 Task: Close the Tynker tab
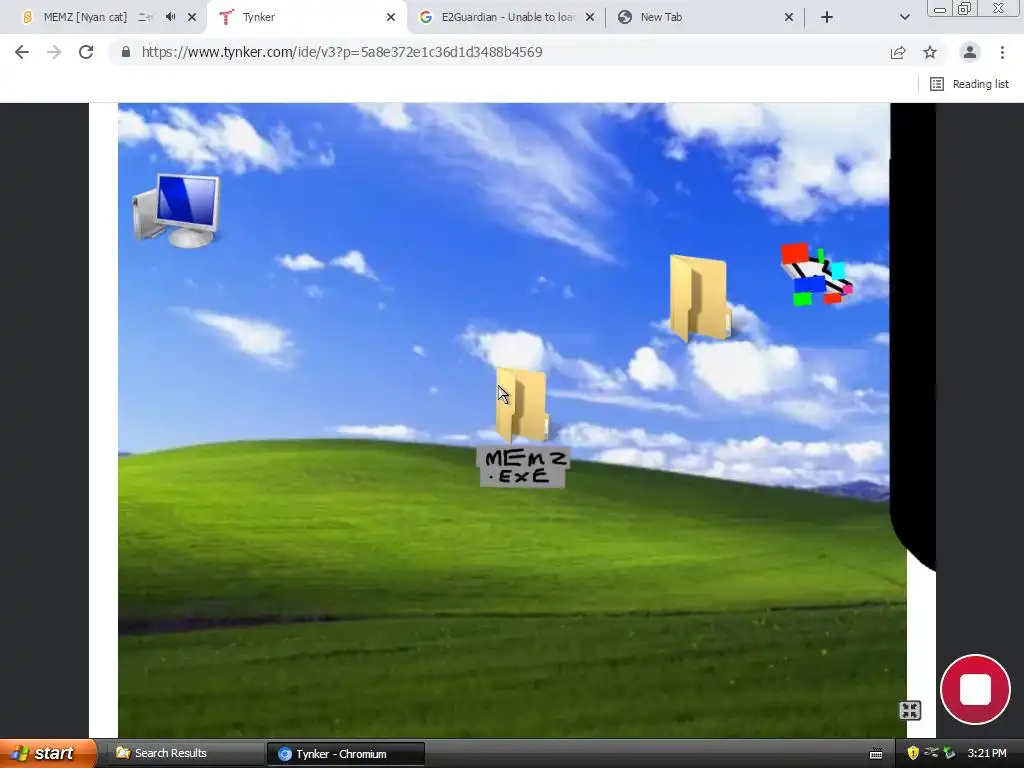391,17
